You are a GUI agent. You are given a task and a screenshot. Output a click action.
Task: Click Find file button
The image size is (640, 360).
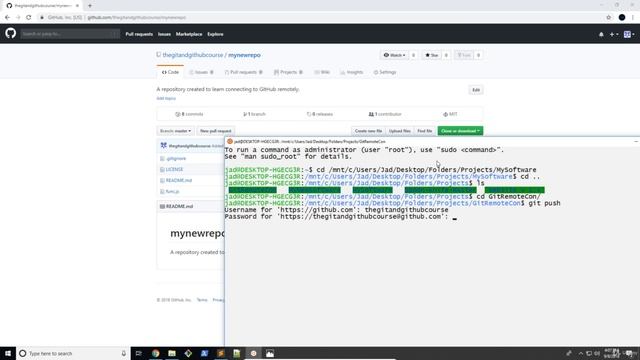pyautogui.click(x=424, y=131)
